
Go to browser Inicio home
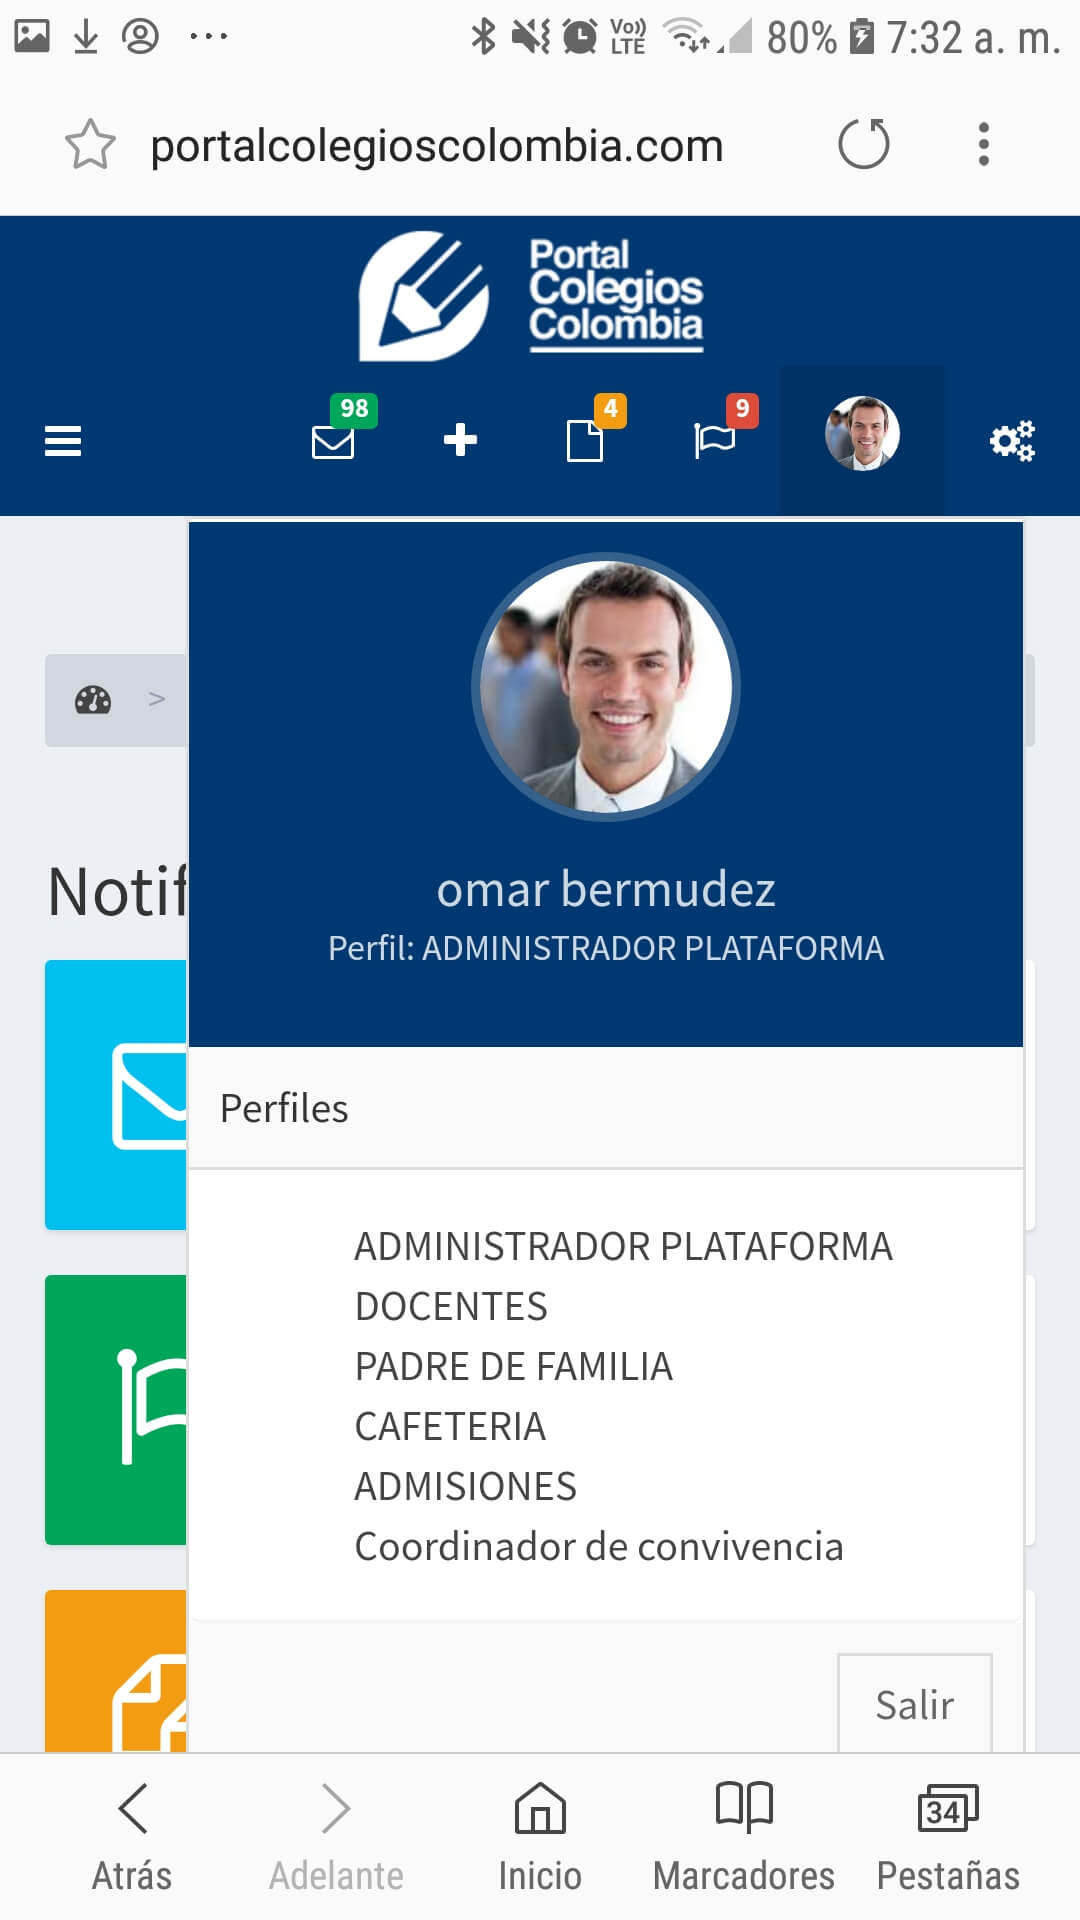coord(540,1838)
